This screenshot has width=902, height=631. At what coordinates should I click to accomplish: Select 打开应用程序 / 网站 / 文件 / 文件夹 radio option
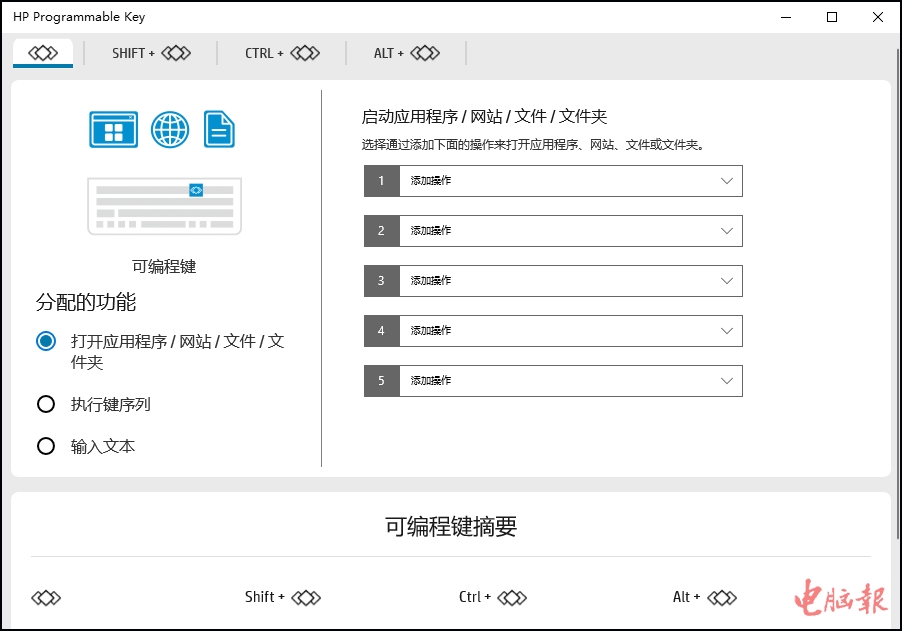pos(46,341)
